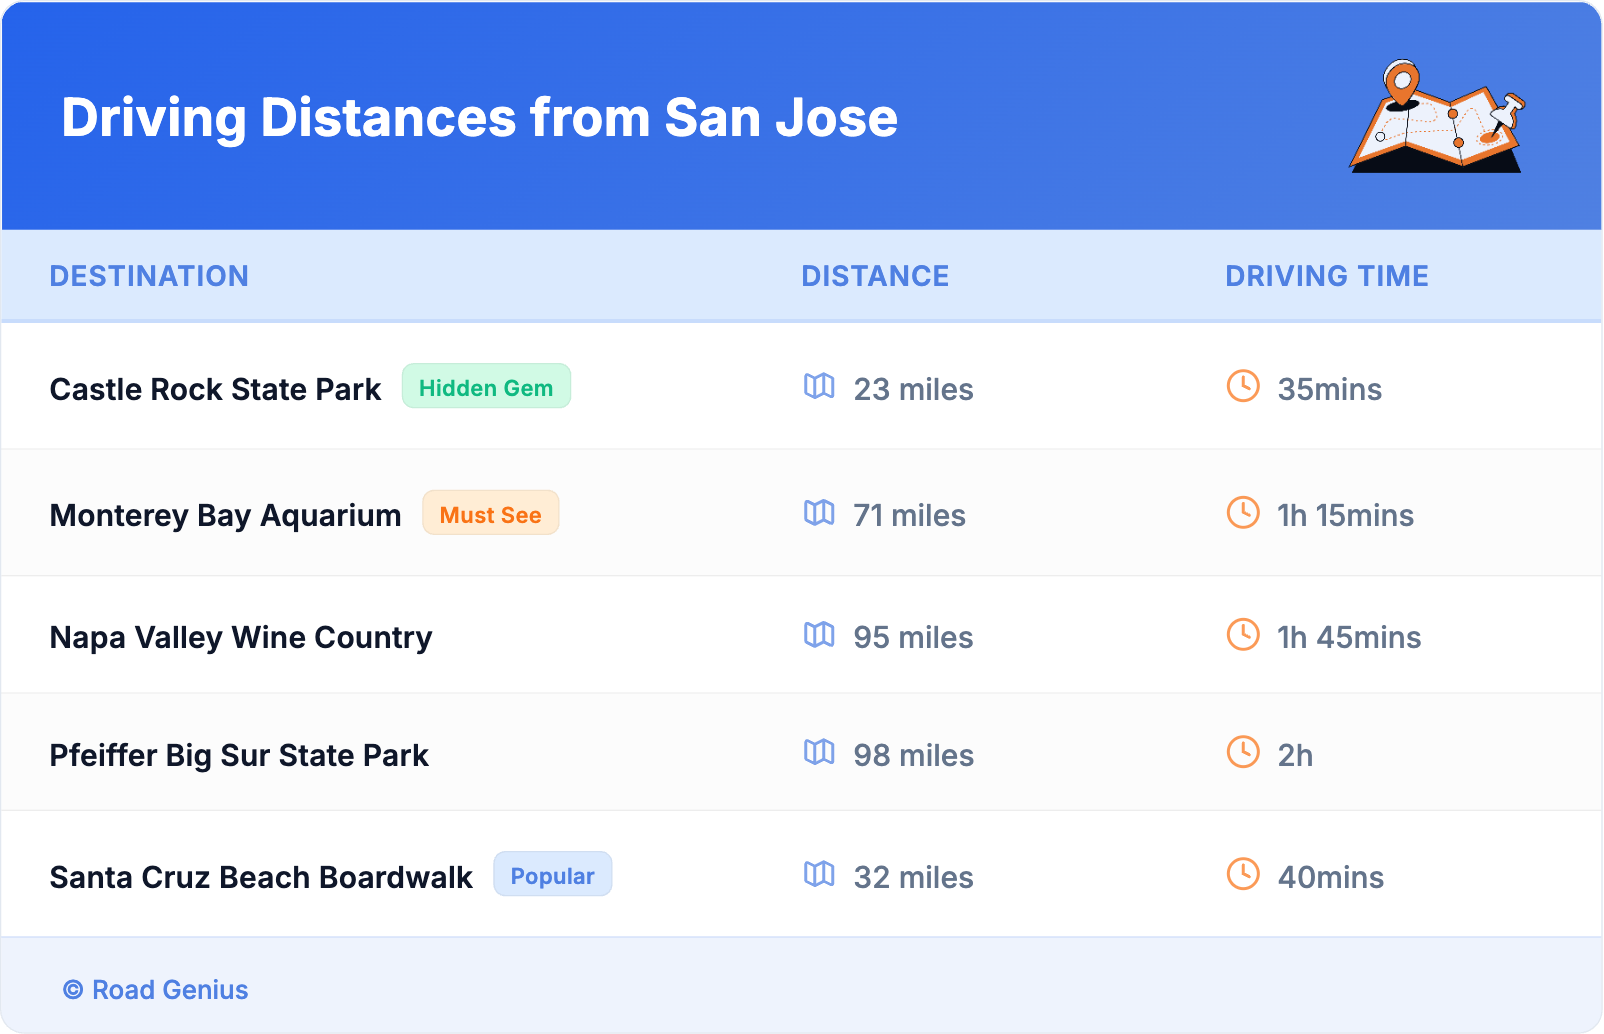Click the Driving Time column header
Image resolution: width=1604 pixels, height=1034 pixels.
(1326, 276)
